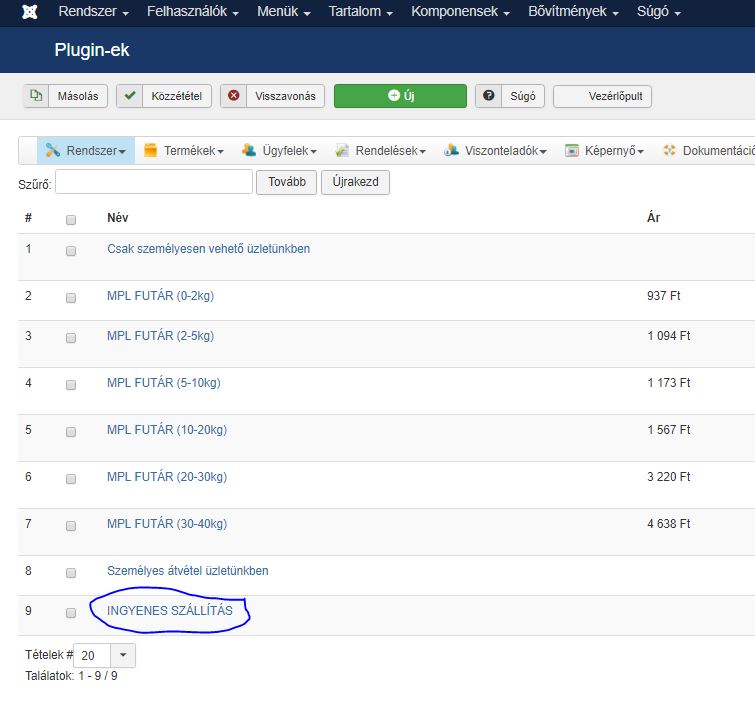Click the green Közzététel checkmark icon
The height and width of the screenshot is (716, 755).
130,95
